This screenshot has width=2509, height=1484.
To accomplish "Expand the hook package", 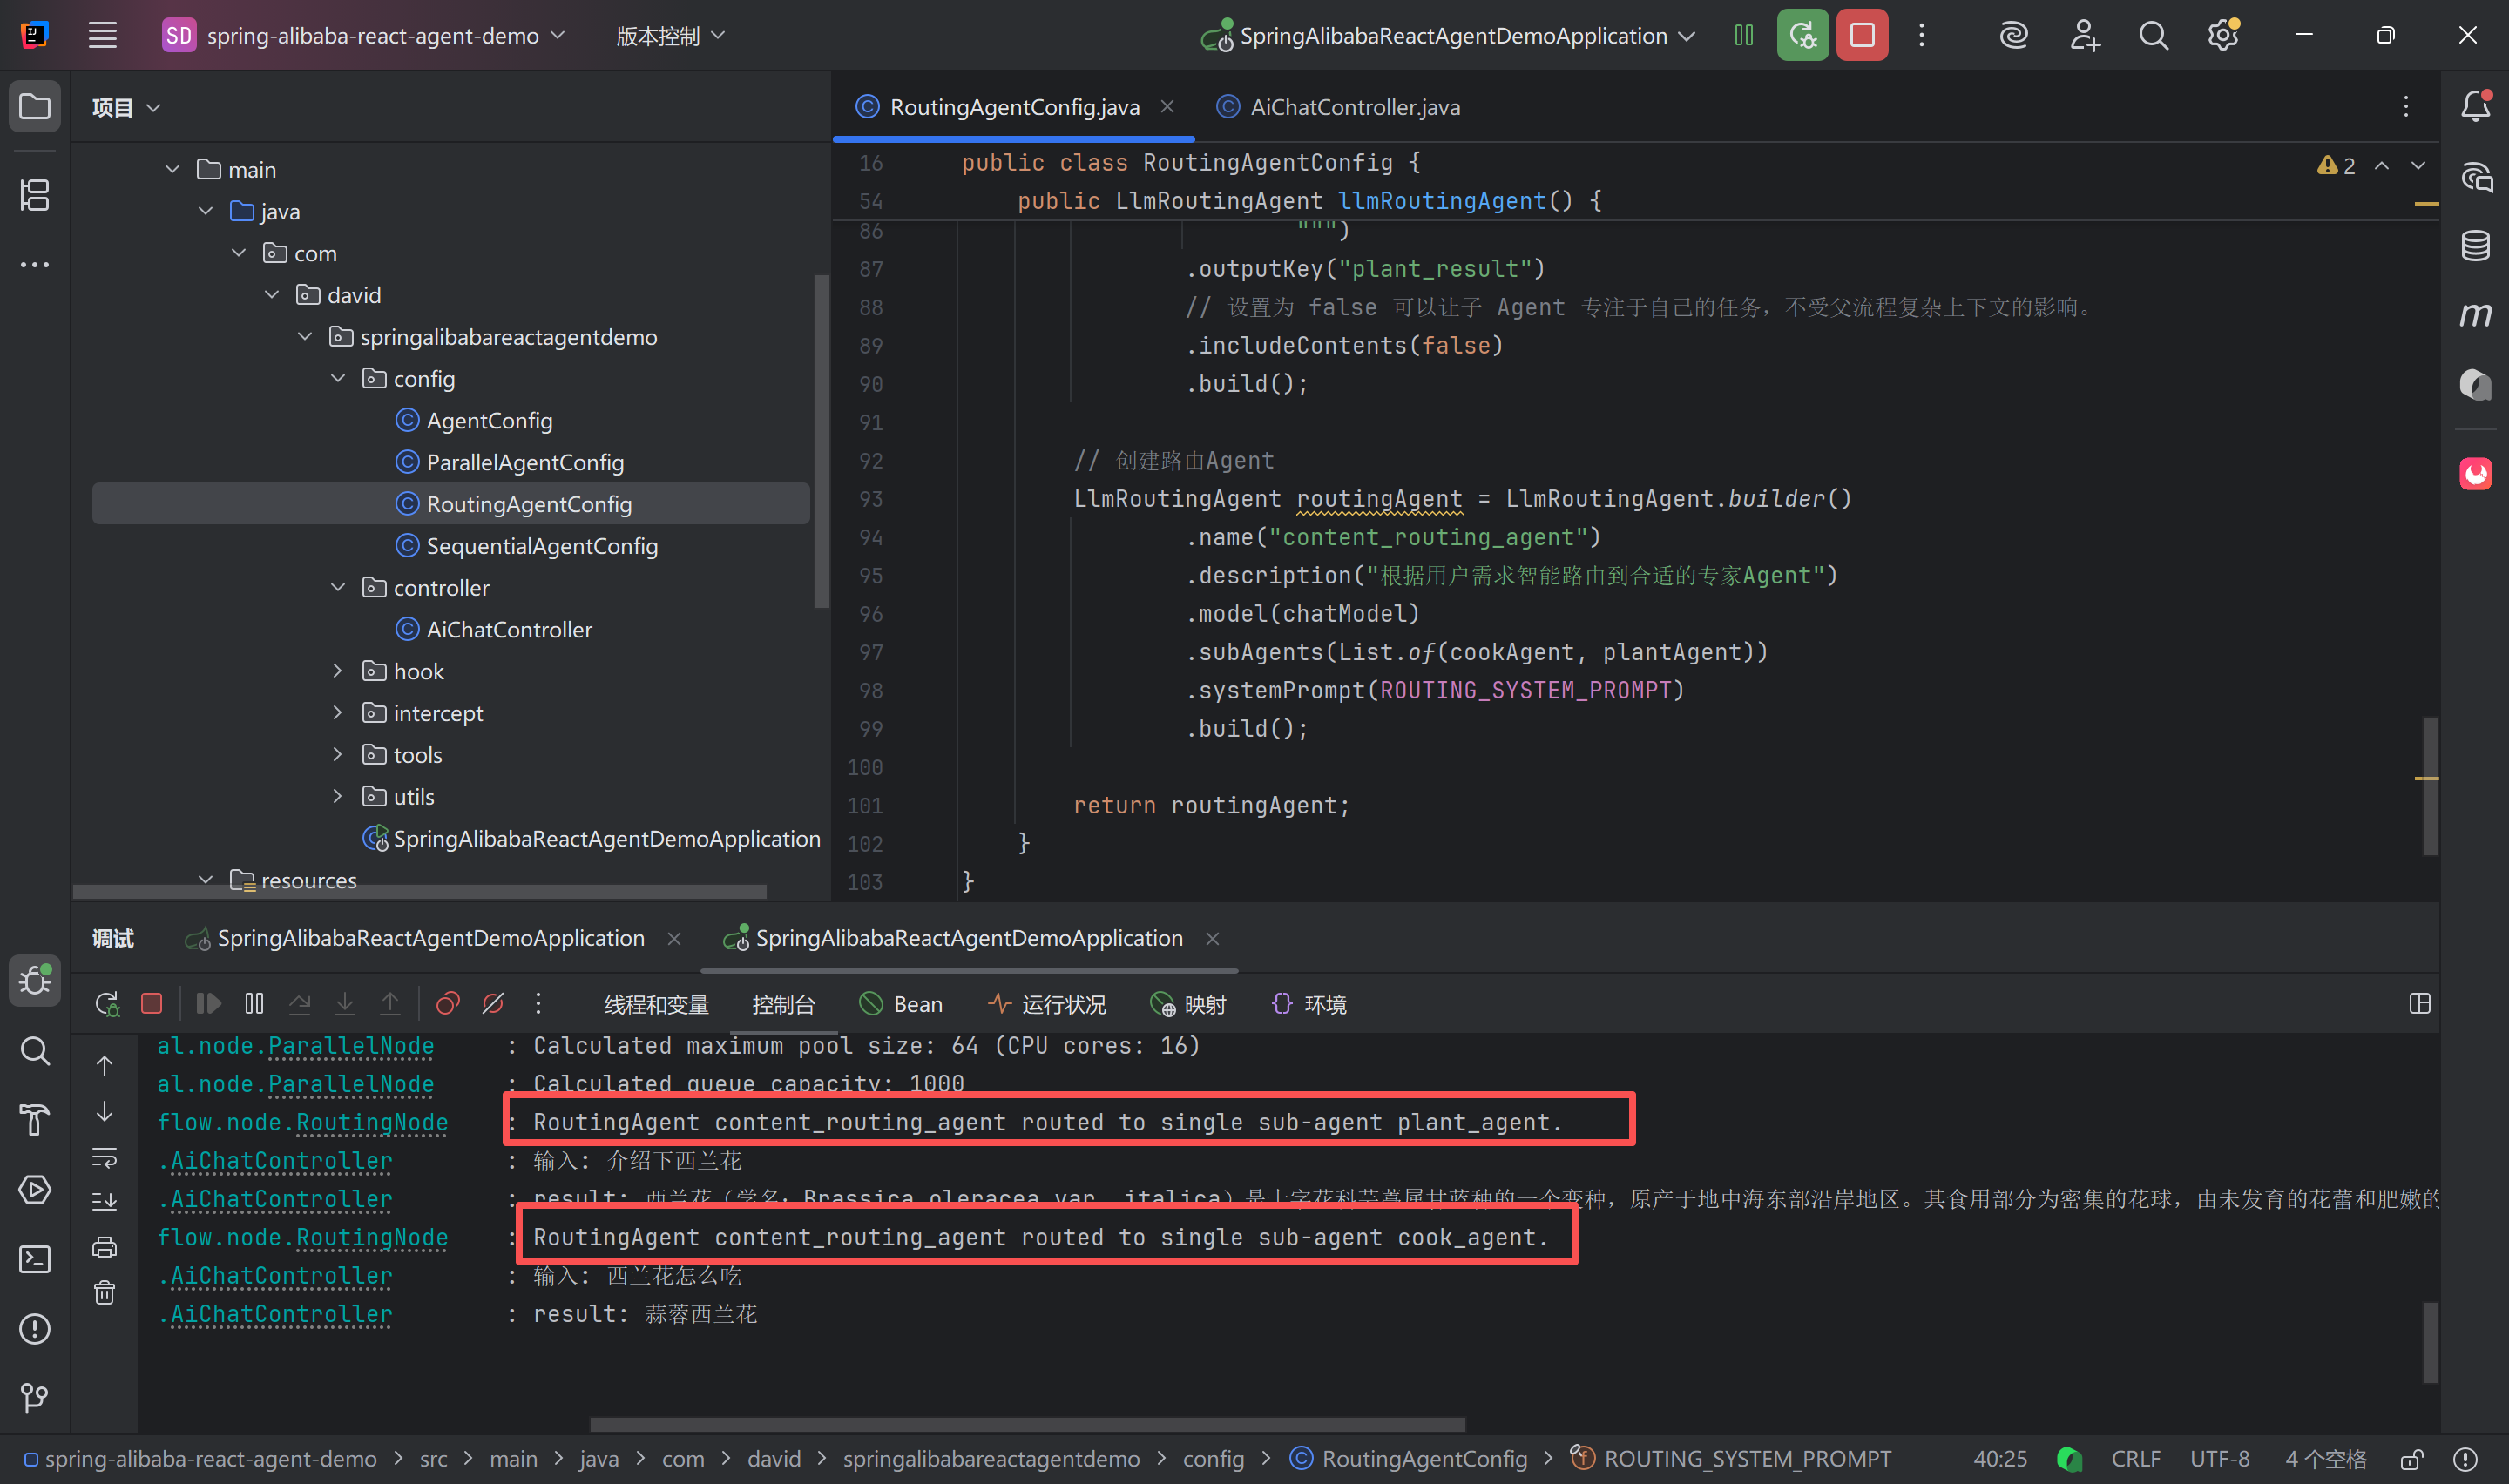I will pyautogui.click(x=338, y=671).
